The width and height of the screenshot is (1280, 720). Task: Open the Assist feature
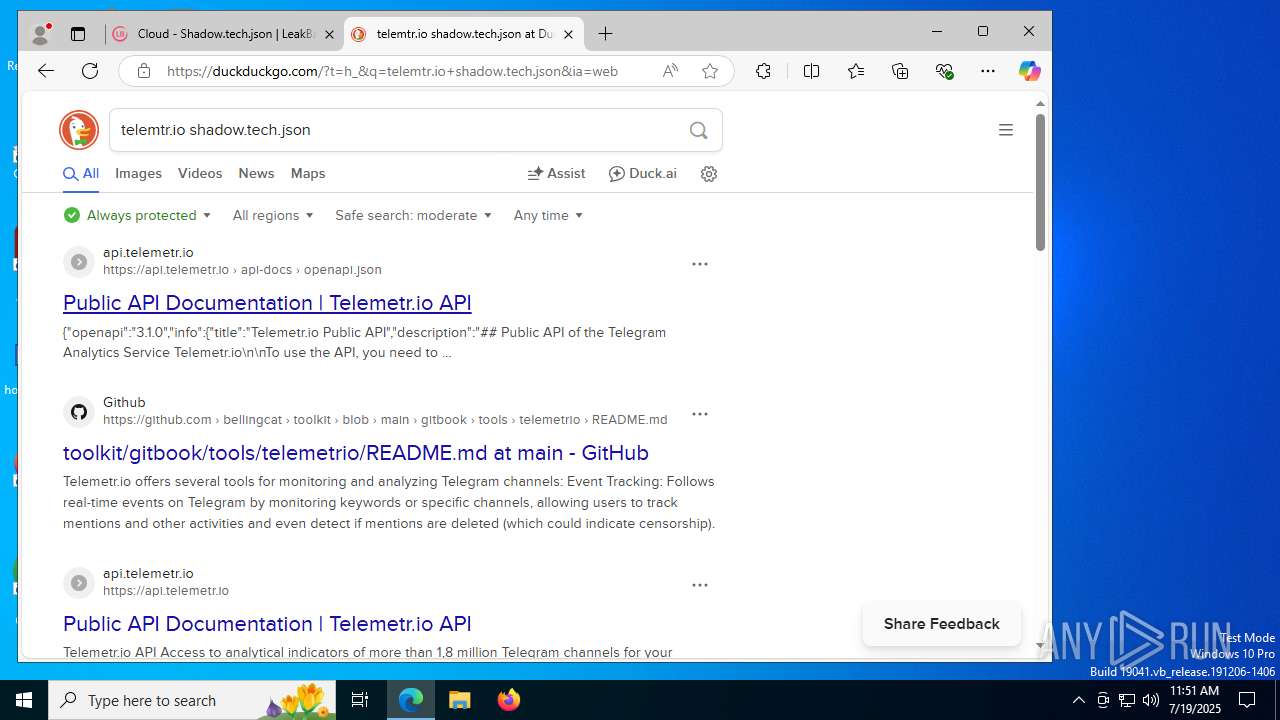pyautogui.click(x=556, y=173)
